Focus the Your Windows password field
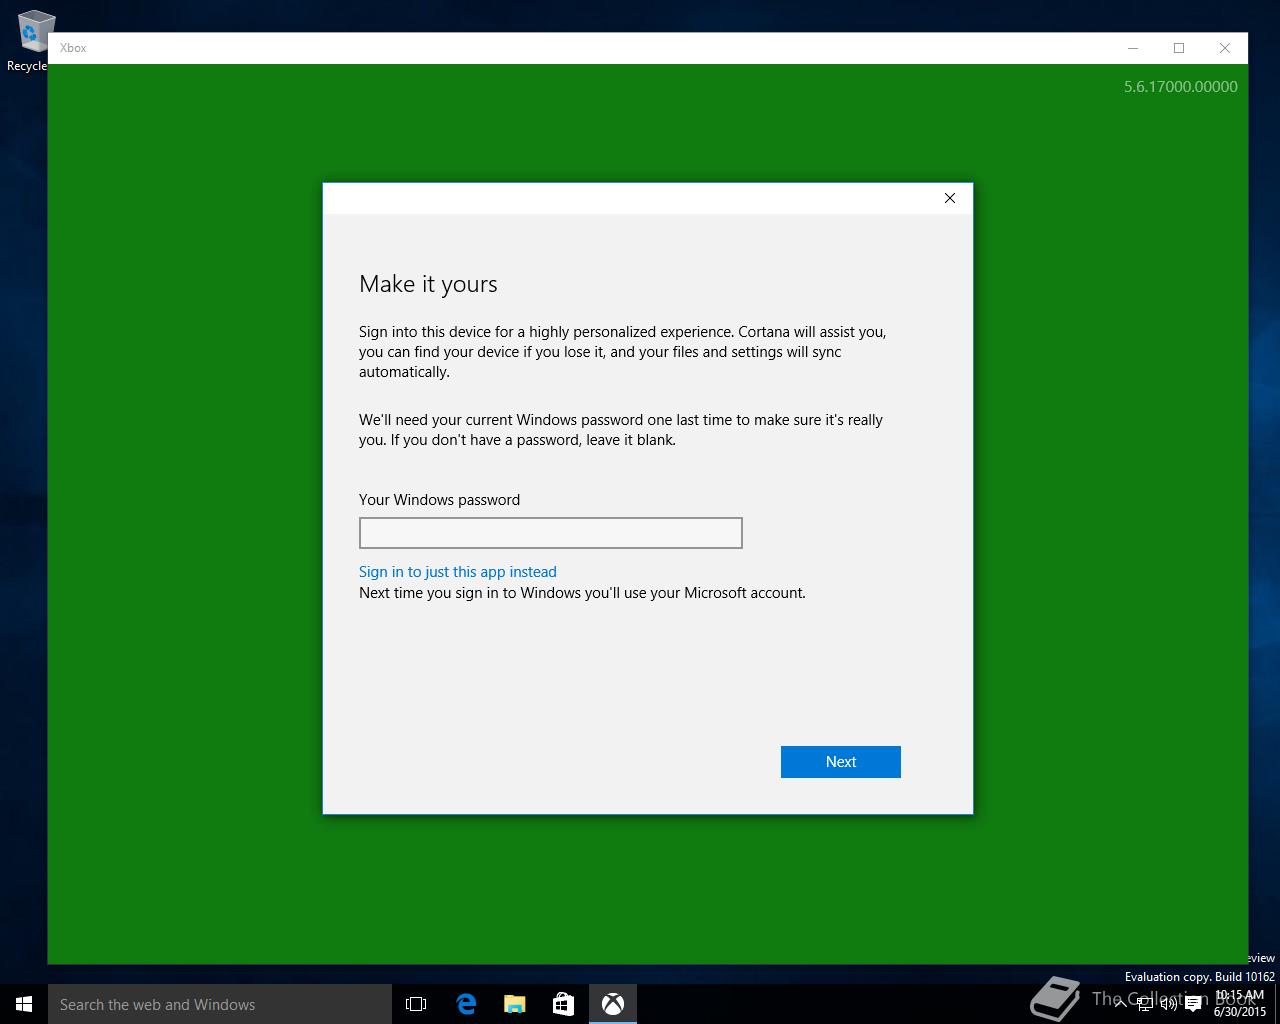This screenshot has height=1024, width=1280. coord(550,533)
